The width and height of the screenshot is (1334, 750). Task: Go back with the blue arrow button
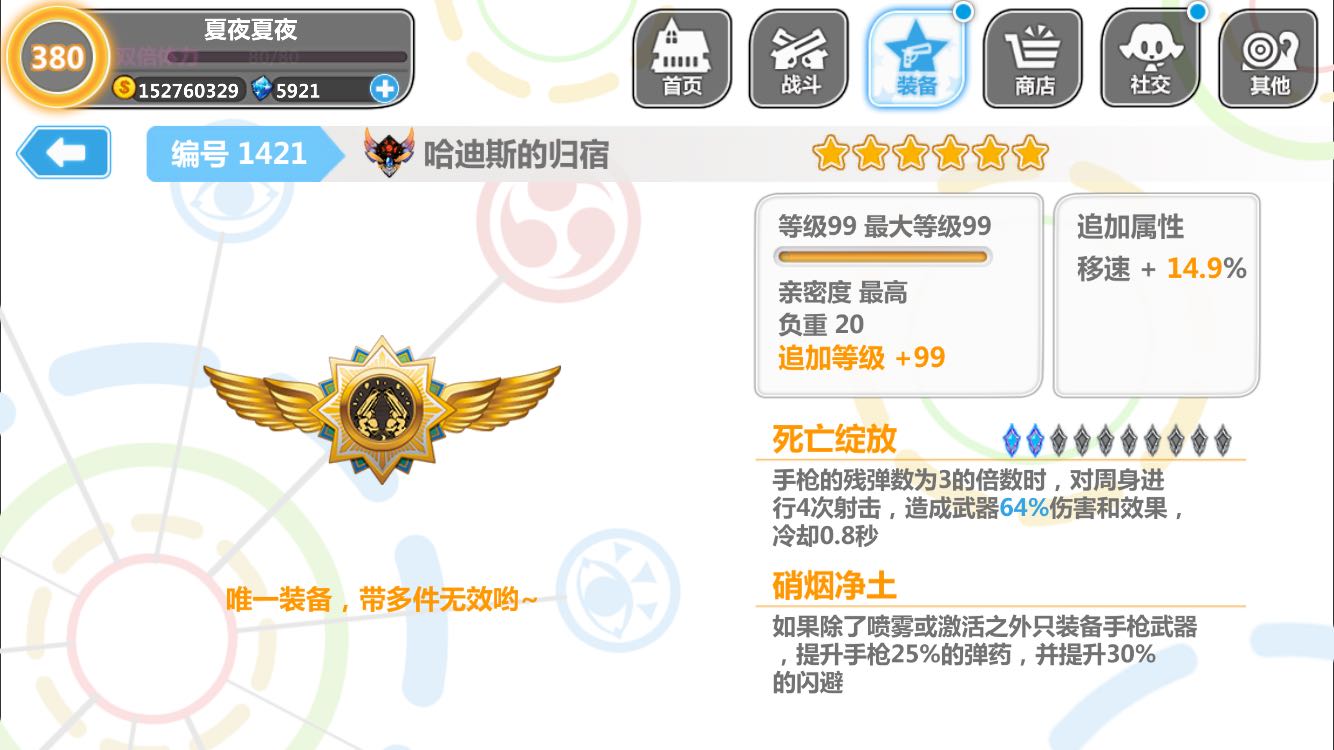tap(64, 153)
